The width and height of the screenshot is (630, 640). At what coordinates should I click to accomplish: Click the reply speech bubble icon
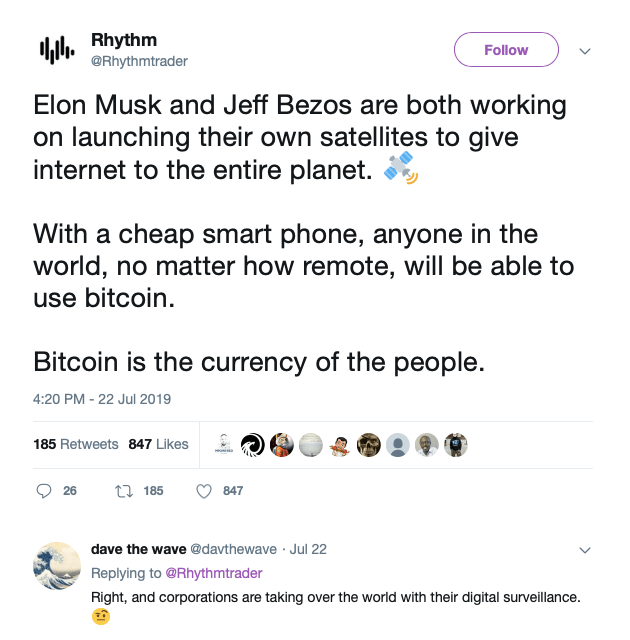pyautogui.click(x=43, y=491)
